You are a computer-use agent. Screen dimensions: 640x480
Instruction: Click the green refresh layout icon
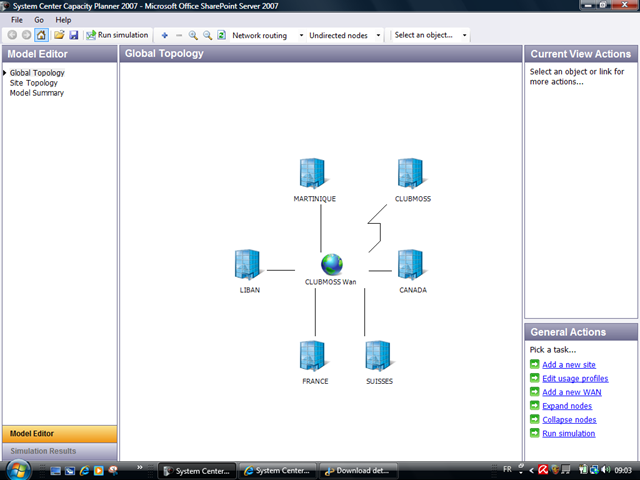[x=221, y=36]
